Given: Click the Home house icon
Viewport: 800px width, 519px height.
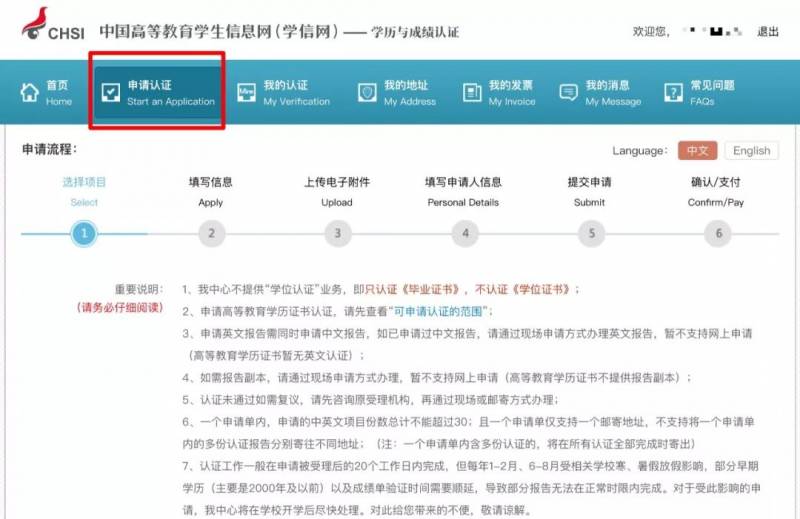Looking at the screenshot, I should (29, 93).
